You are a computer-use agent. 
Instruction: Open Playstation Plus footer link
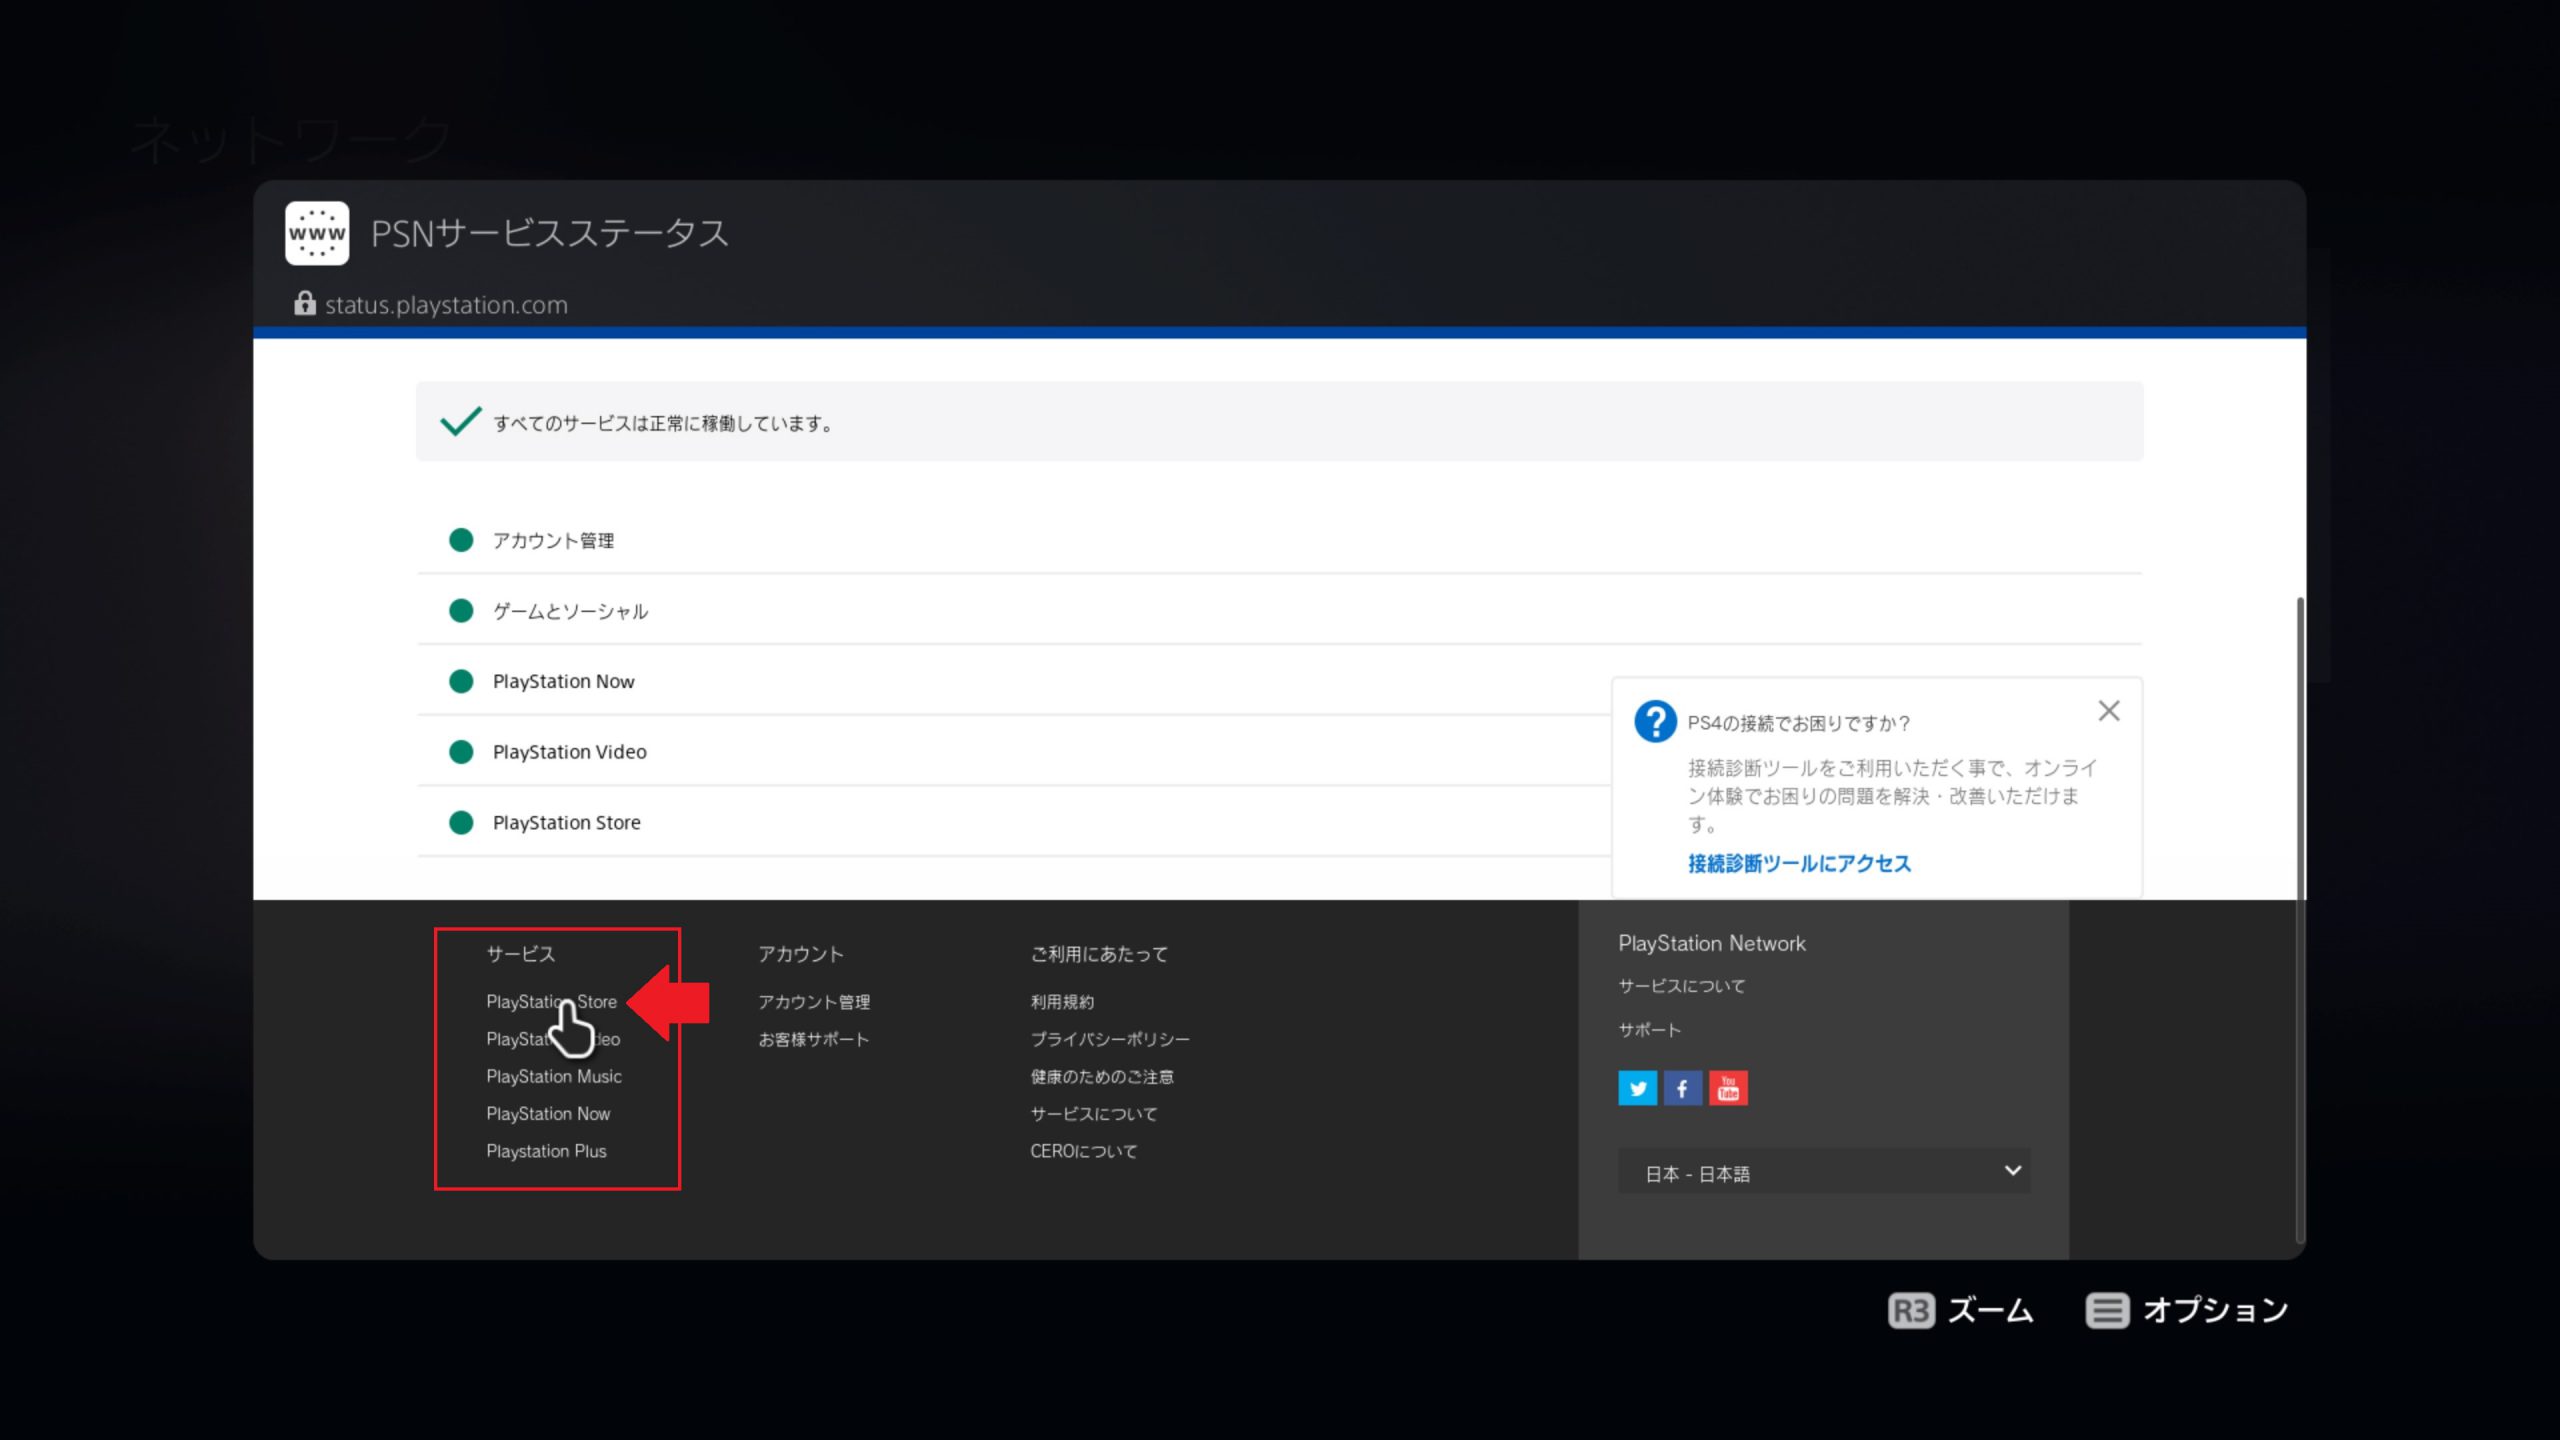tap(546, 1150)
